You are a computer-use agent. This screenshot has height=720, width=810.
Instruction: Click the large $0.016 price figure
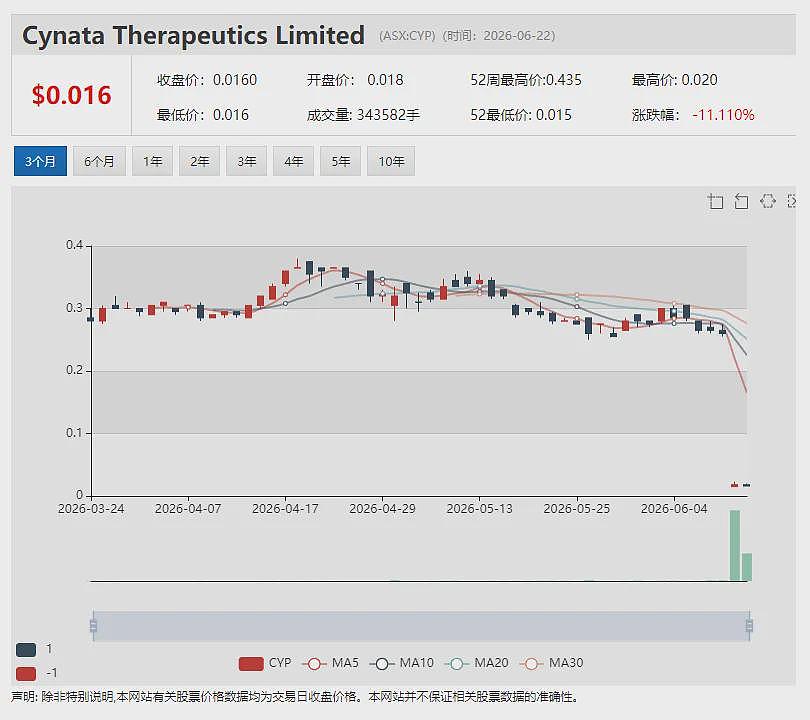coord(71,95)
